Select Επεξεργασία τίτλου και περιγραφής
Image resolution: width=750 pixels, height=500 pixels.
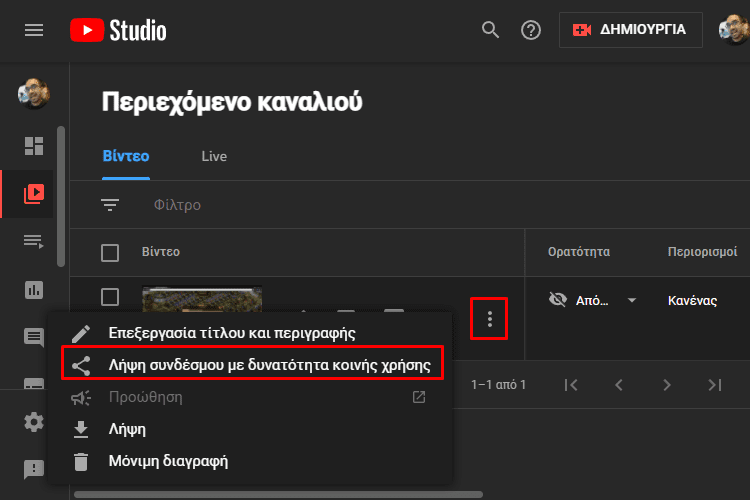[x=250, y=333]
